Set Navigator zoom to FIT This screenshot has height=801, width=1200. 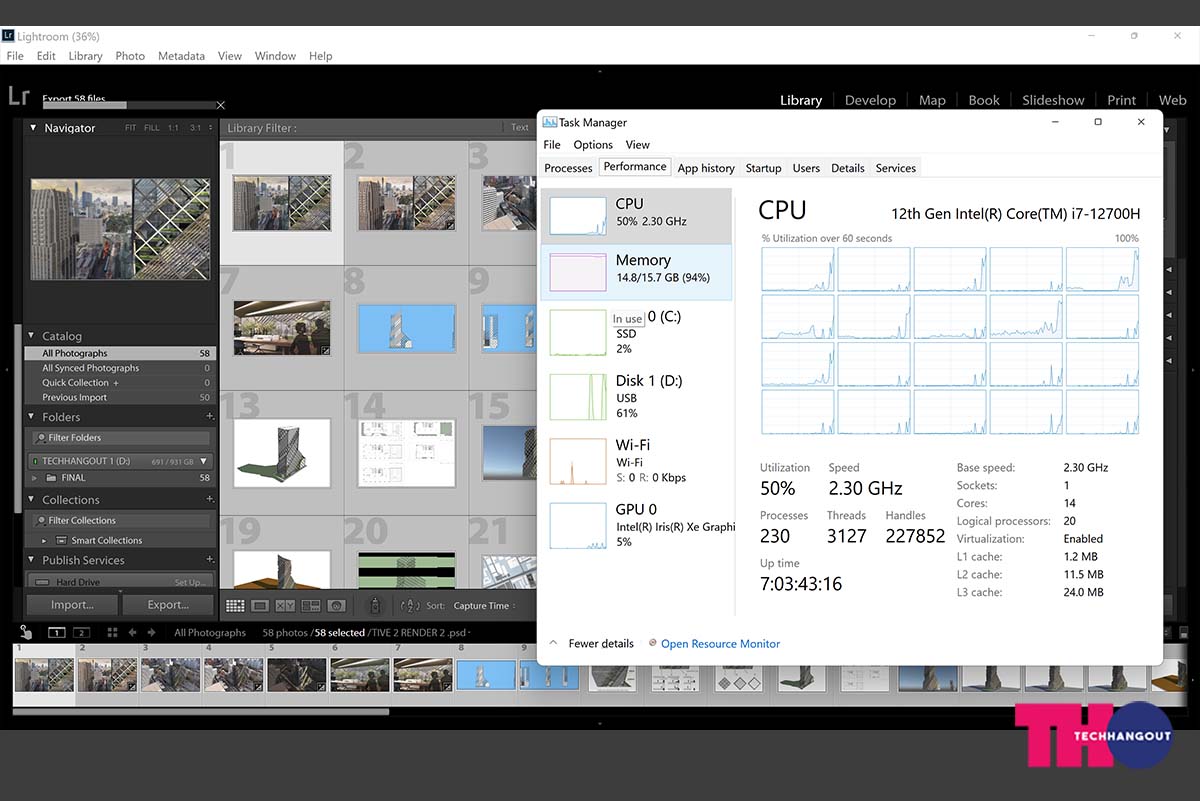coord(131,128)
